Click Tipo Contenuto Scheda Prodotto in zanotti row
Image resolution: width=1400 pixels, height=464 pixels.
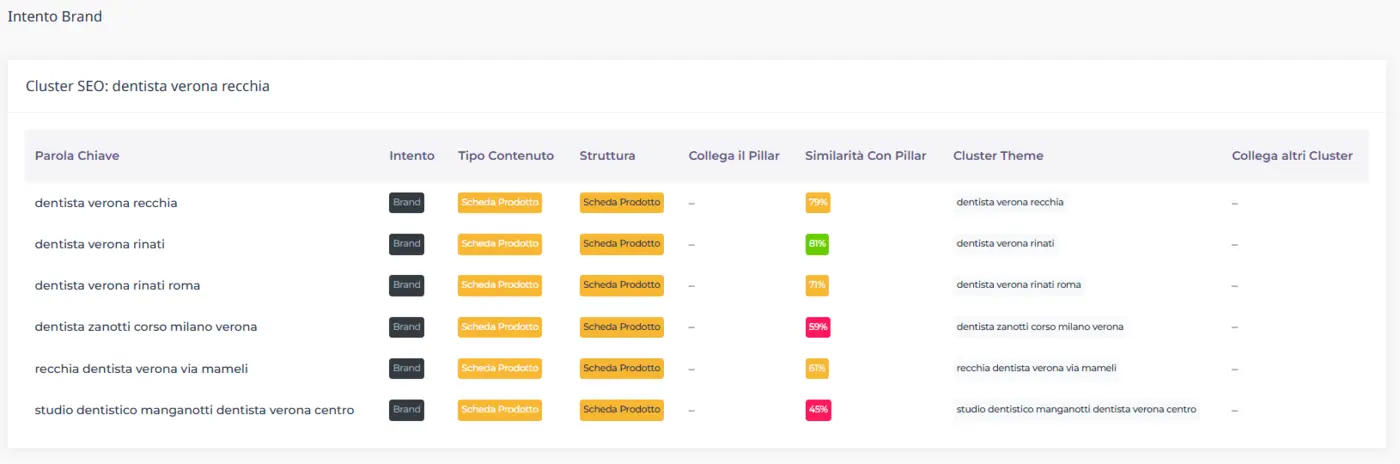coord(500,327)
